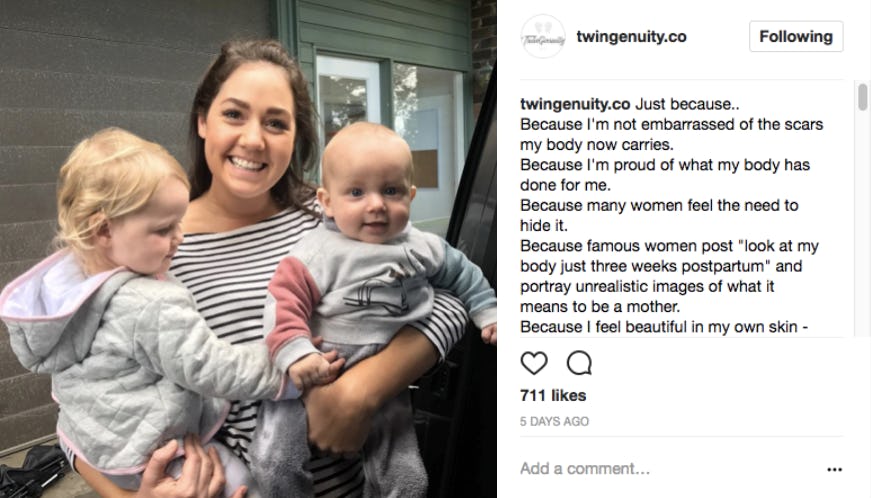This screenshot has height=498, width=871.
Task: Click the comment speech bubble icon
Action: pos(579,363)
